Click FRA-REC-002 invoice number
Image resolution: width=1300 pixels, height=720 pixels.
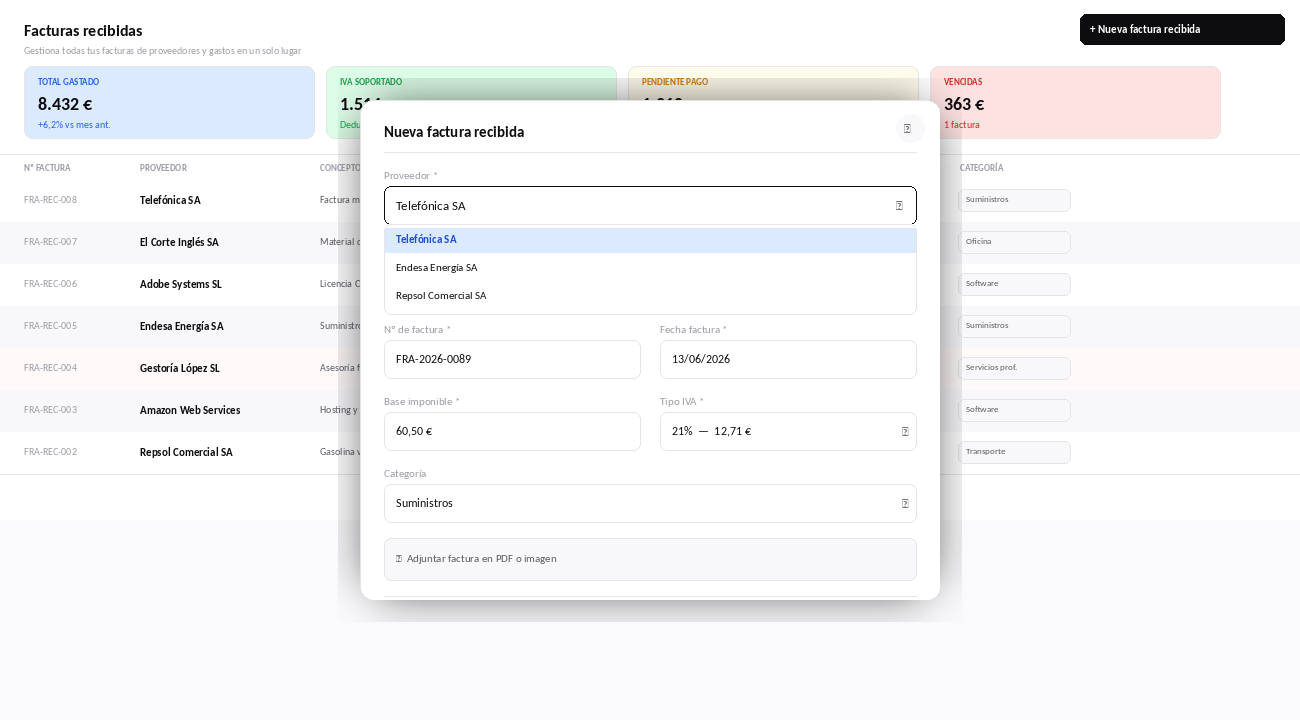pos(50,452)
